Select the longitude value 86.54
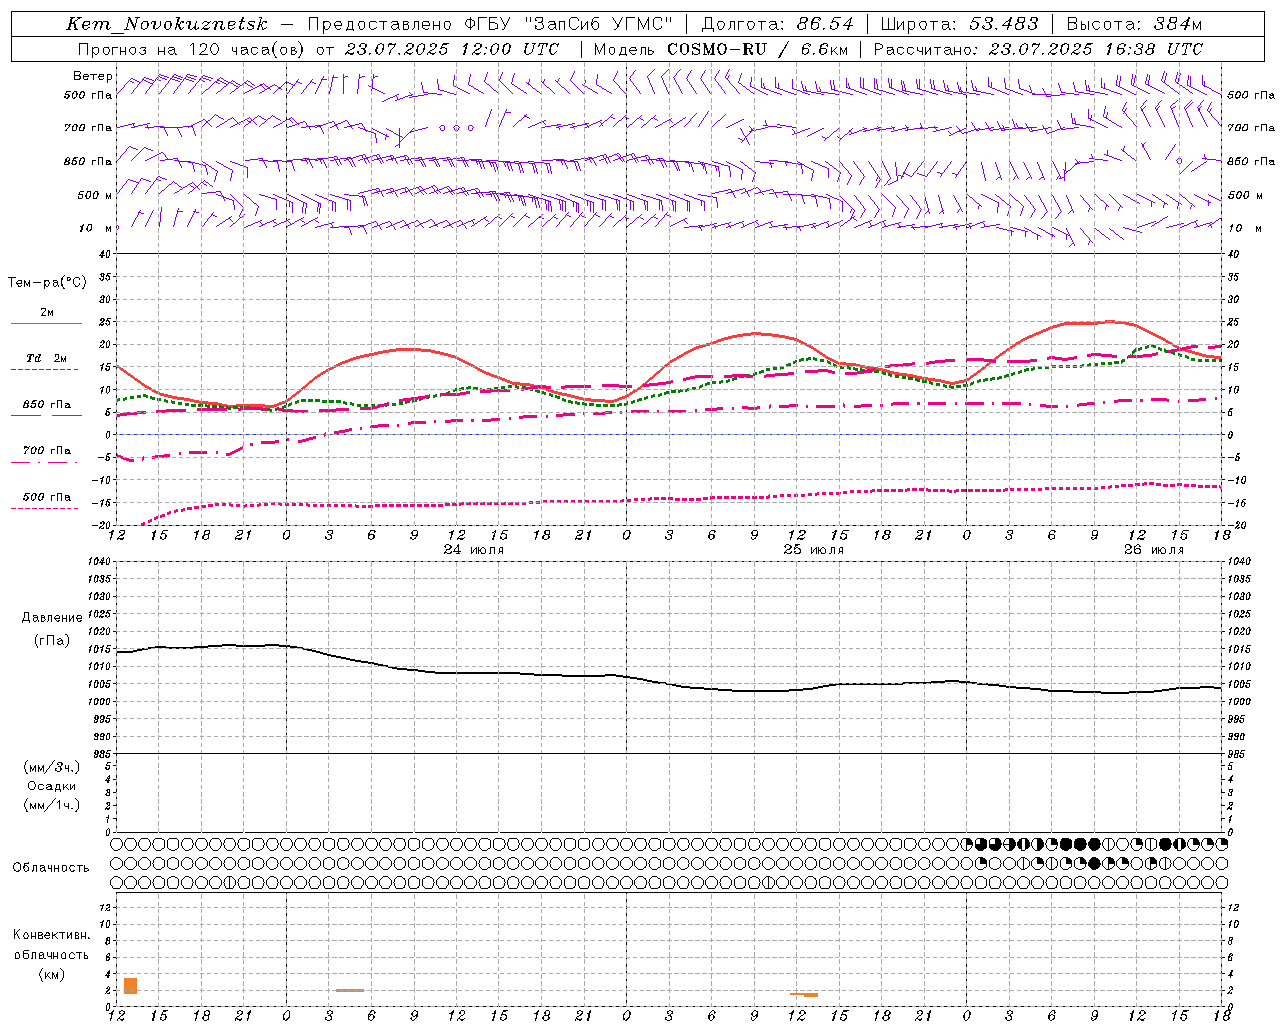Viewport: 1280px width, 1024px height. 825,24
